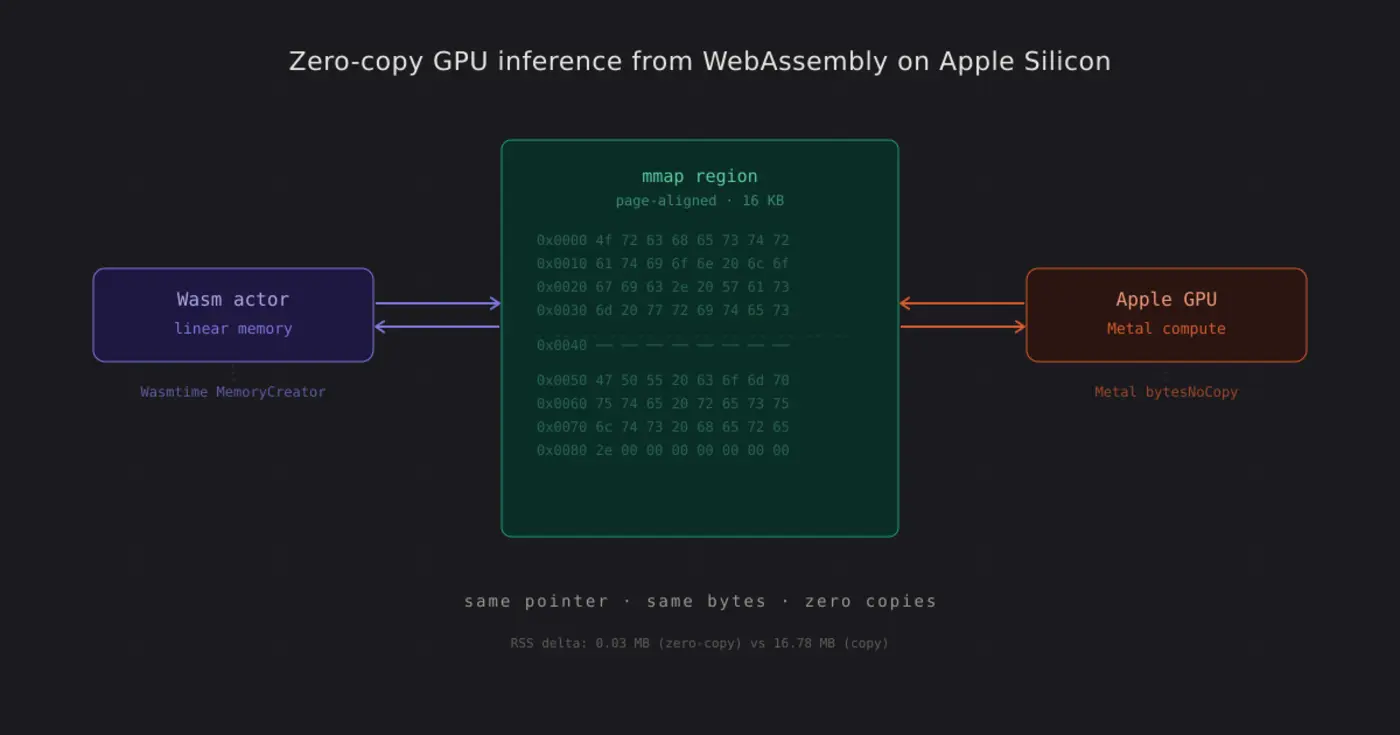Click the rightward arrow from Wasm actor
This screenshot has width=1400, height=735.
point(437,302)
